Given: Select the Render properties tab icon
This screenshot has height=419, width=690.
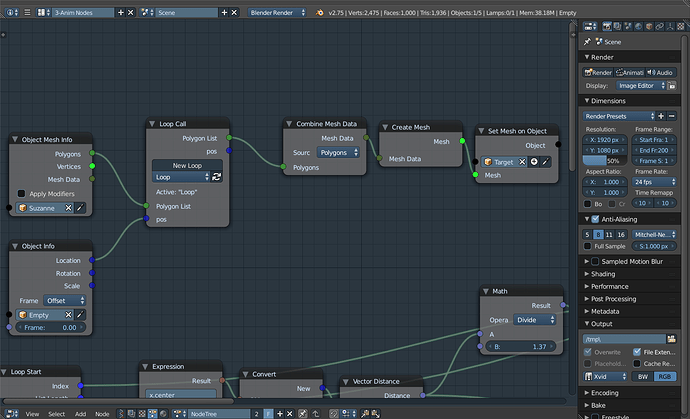Looking at the screenshot, I should click(607, 26).
